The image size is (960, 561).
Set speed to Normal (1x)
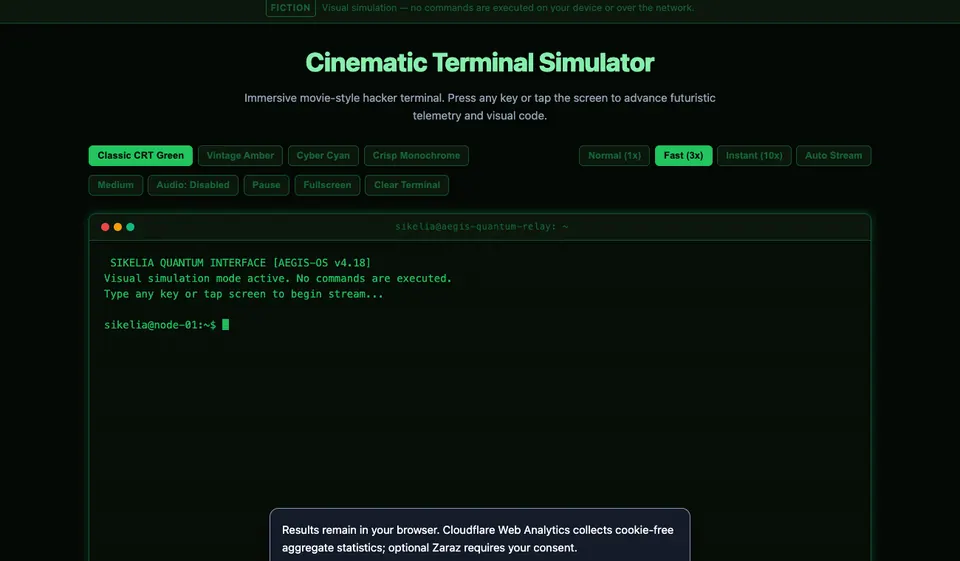click(x=614, y=156)
